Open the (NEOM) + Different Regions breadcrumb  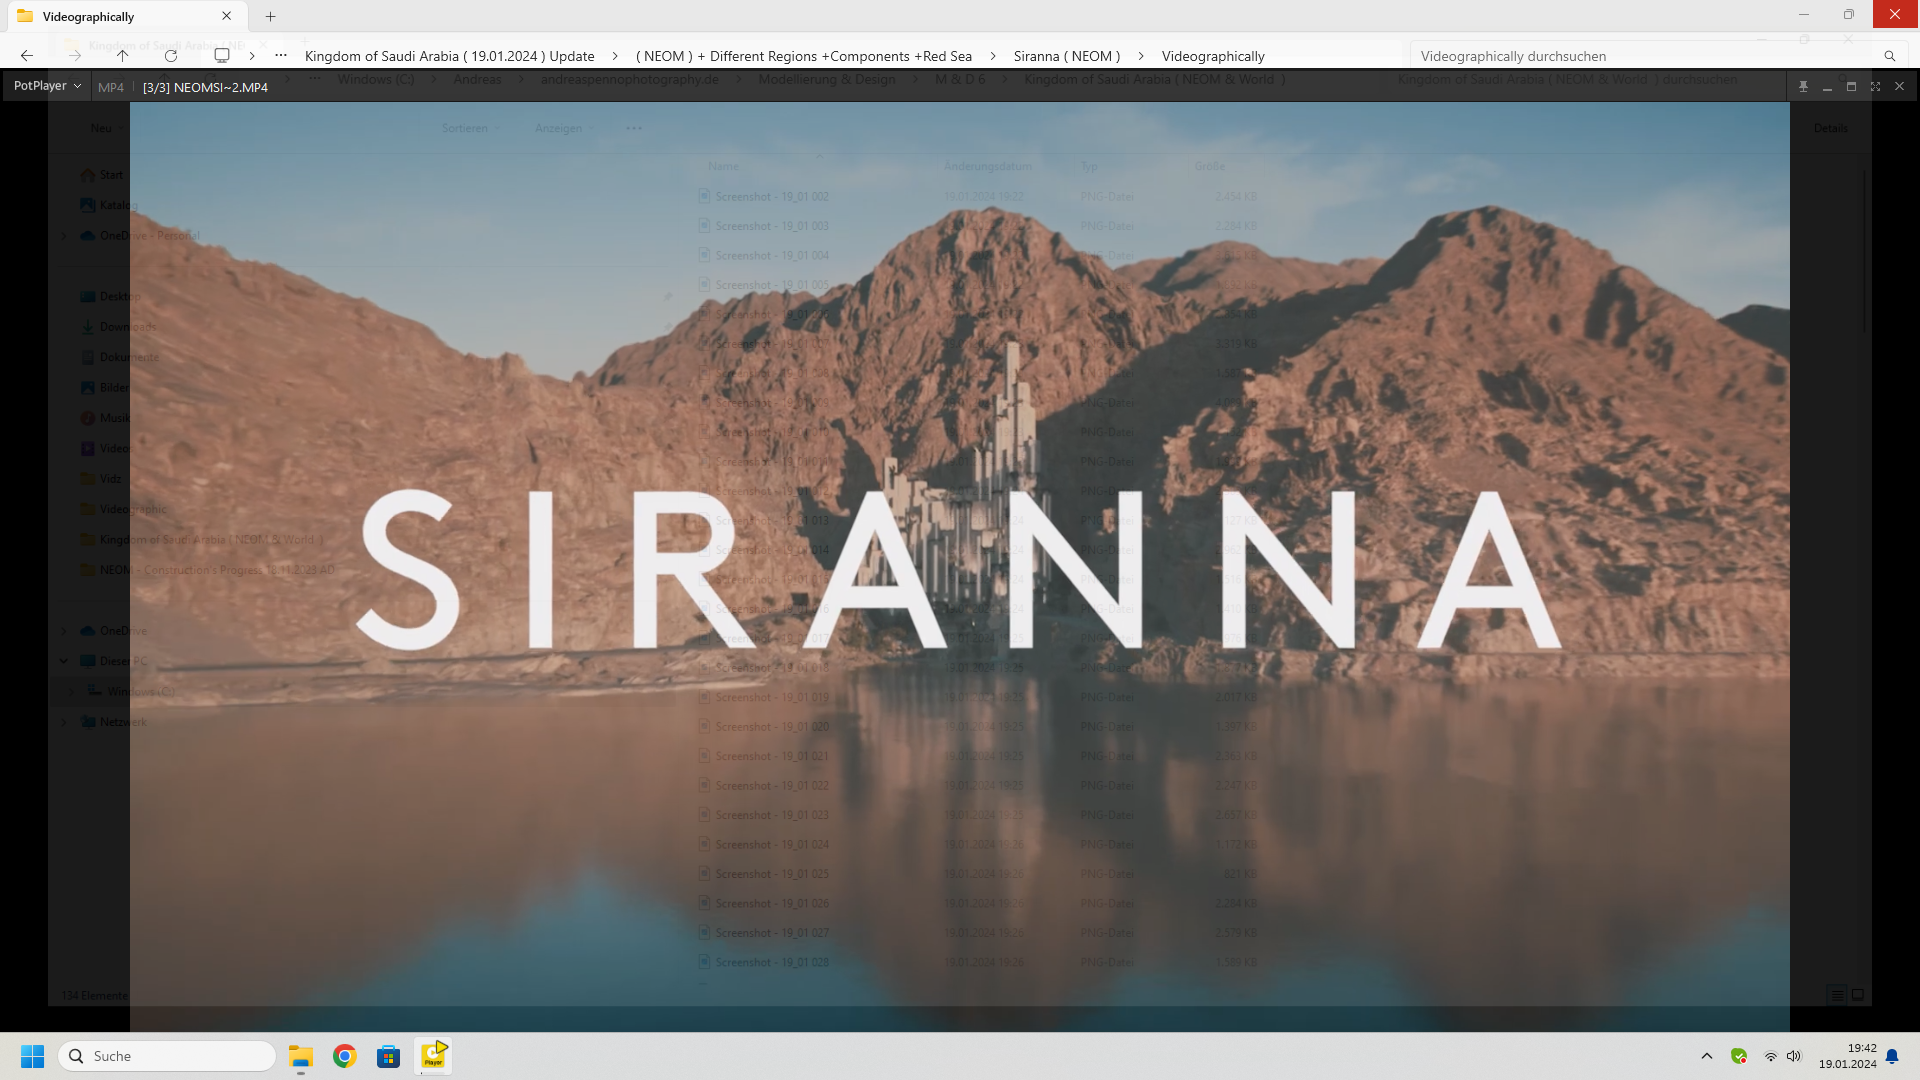(x=804, y=56)
